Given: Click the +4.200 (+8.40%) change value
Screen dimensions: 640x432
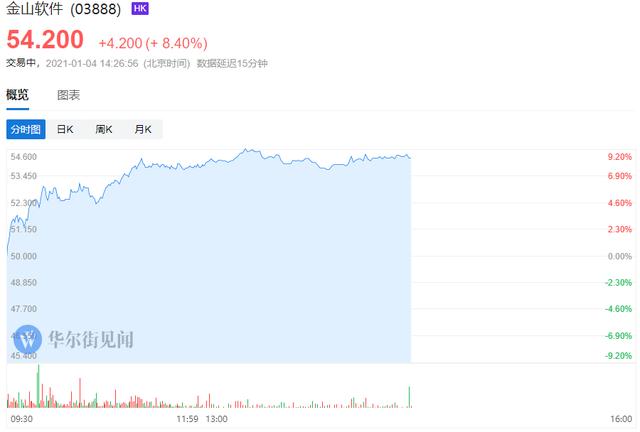Looking at the screenshot, I should click(x=153, y=43).
